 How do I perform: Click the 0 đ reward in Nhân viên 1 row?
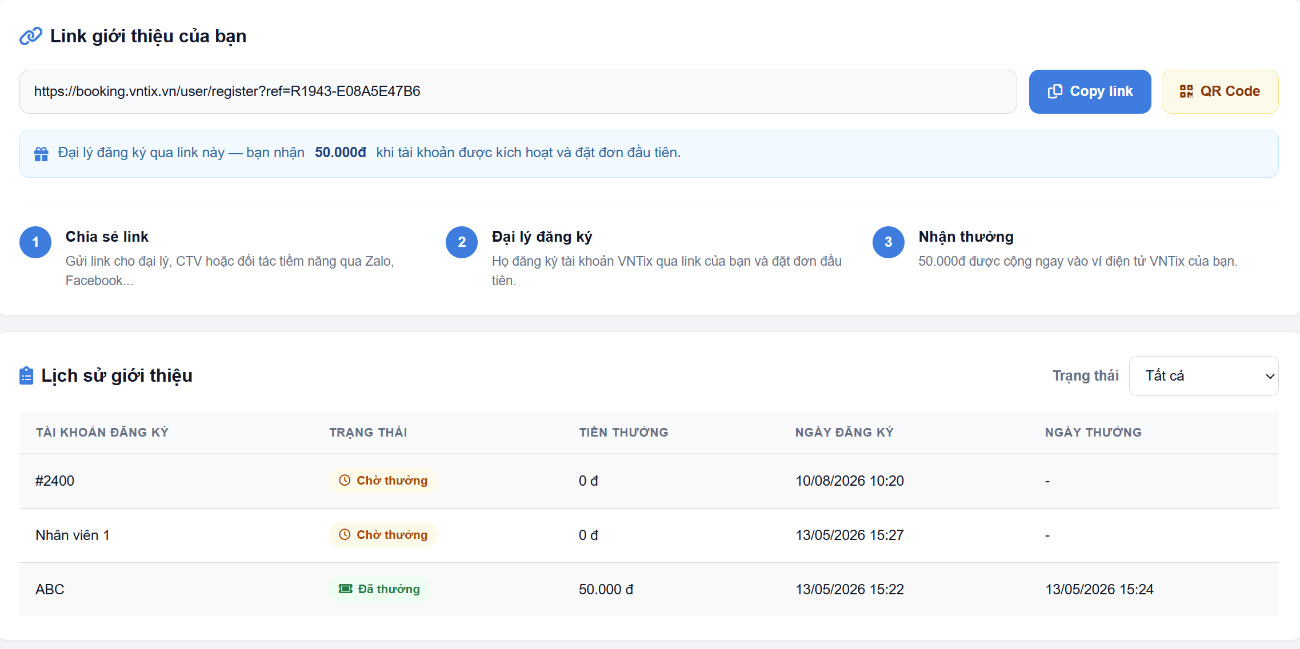coord(588,535)
